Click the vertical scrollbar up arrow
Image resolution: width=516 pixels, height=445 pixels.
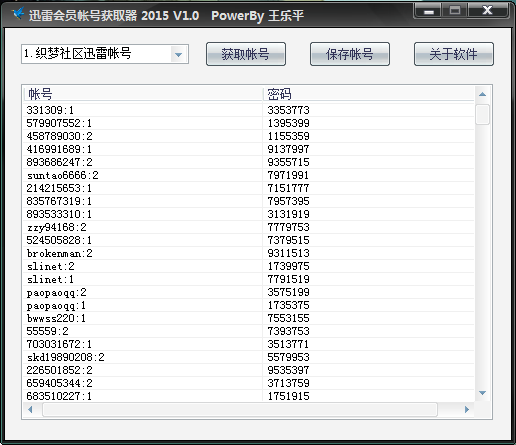[482, 94]
